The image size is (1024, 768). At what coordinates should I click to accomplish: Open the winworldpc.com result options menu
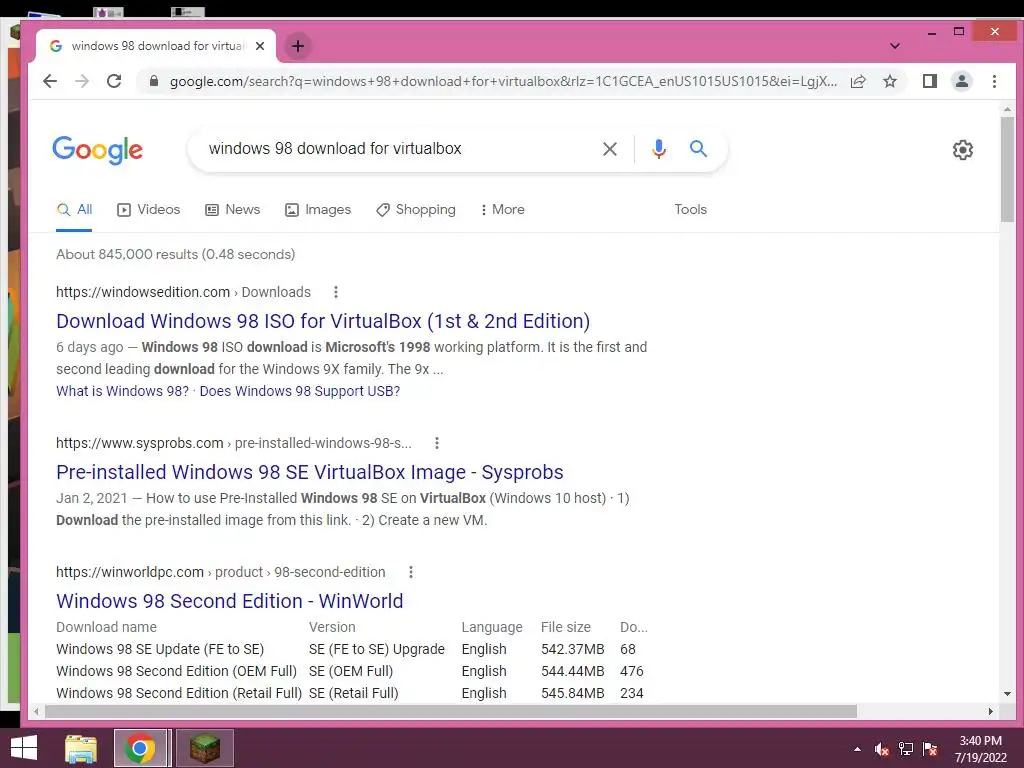point(411,572)
